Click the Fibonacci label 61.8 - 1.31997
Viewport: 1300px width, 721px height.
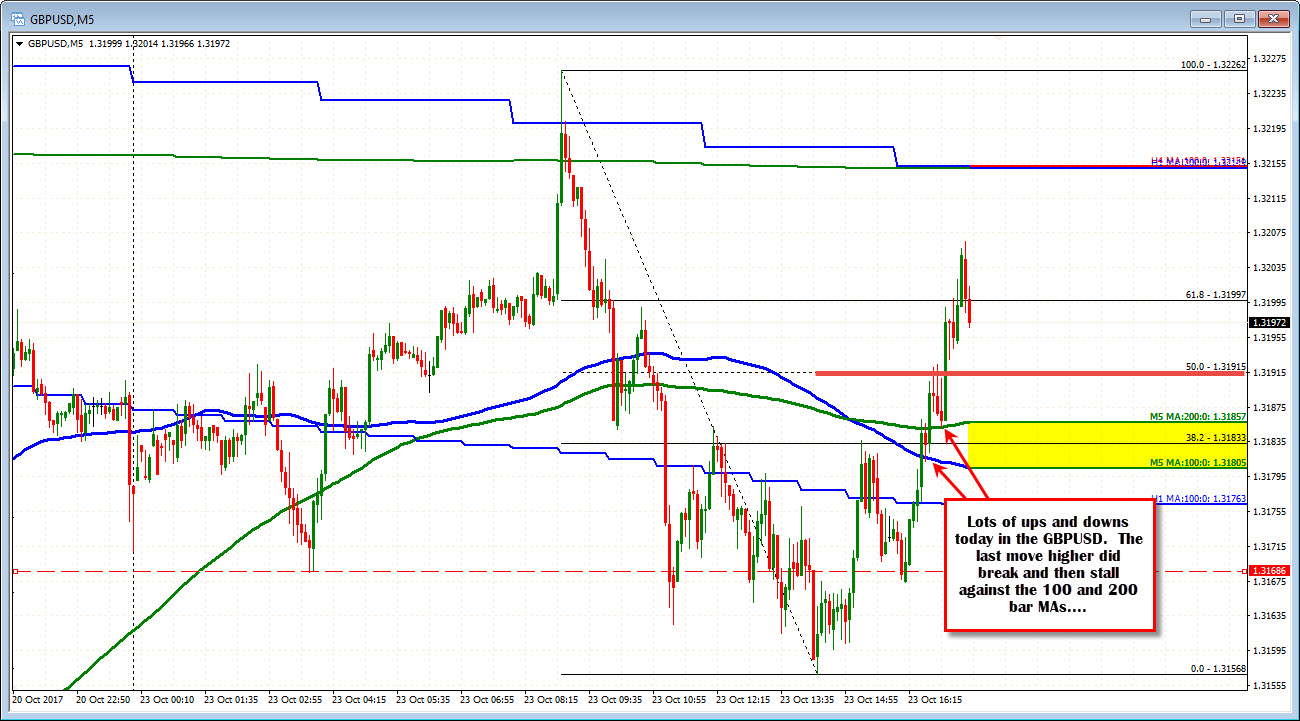click(1215, 294)
